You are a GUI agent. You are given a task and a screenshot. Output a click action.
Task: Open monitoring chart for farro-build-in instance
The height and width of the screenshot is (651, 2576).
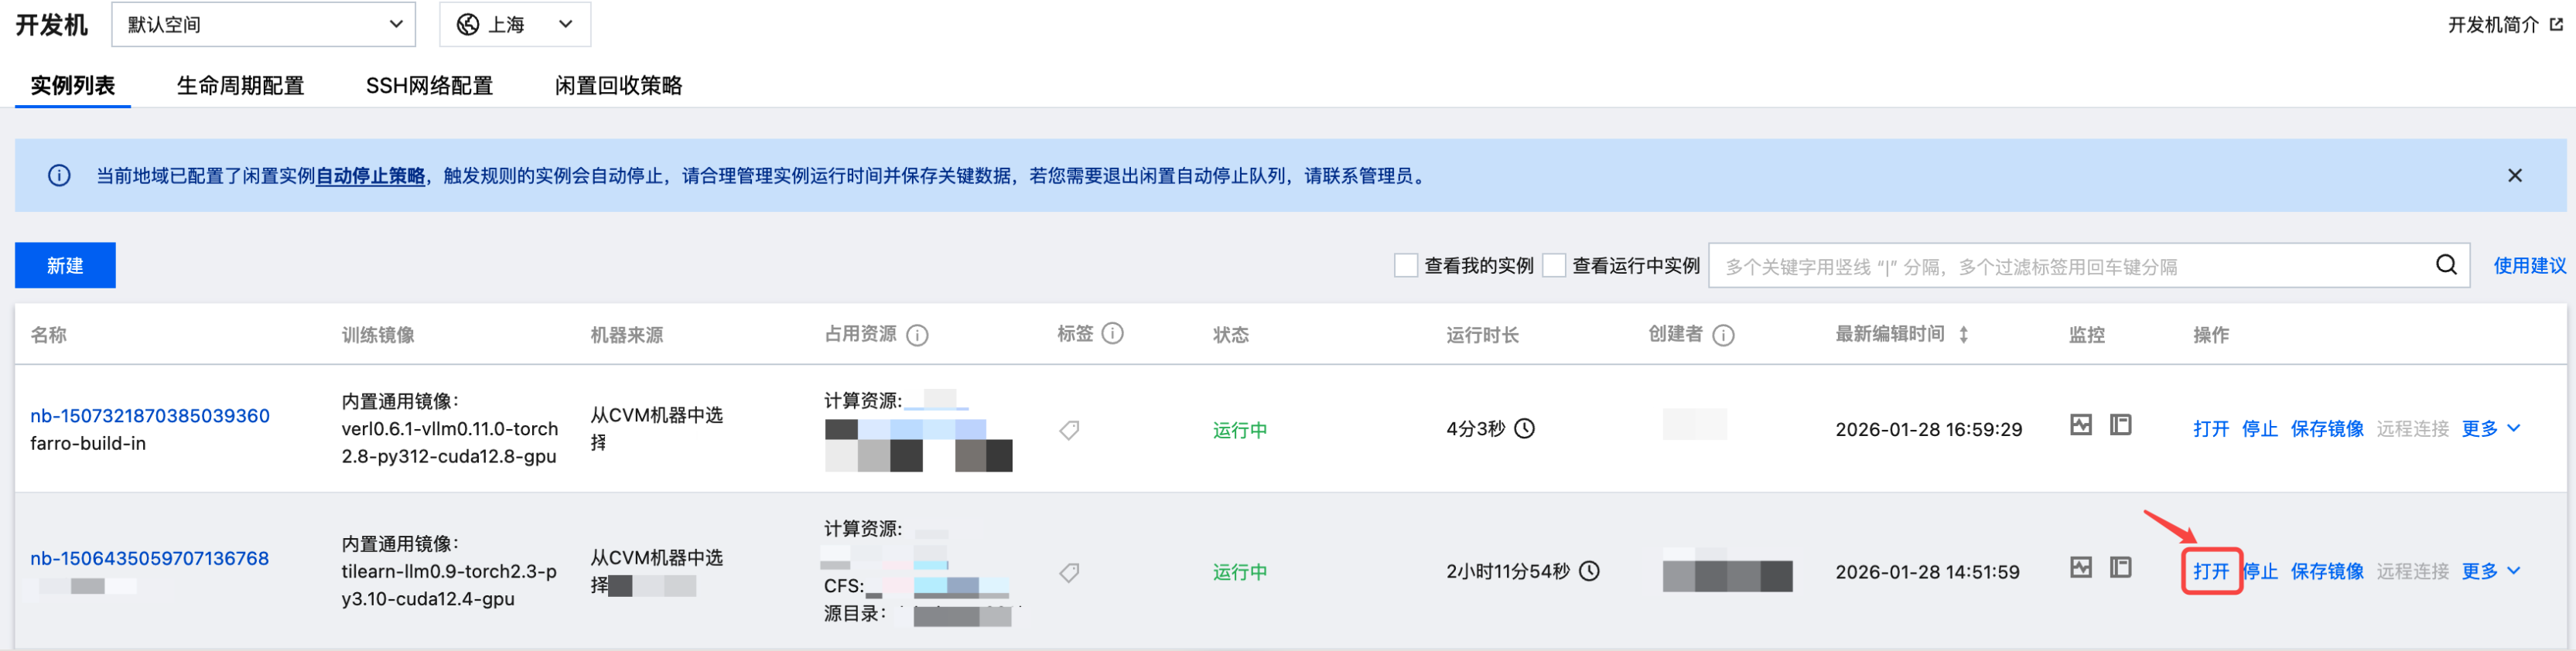pos(2080,426)
